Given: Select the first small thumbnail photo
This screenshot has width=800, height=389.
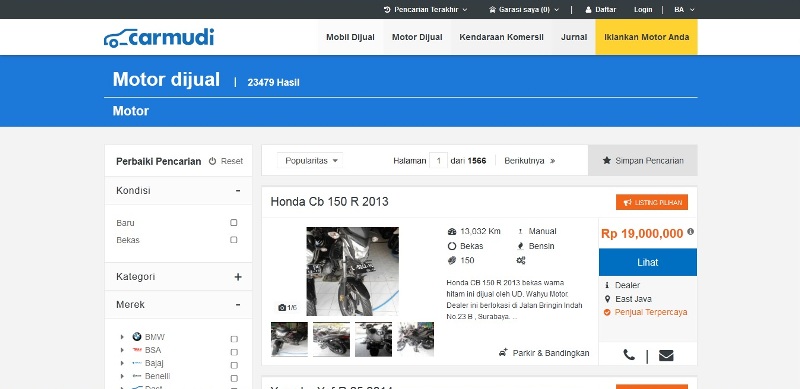Looking at the screenshot, I should click(x=289, y=339).
